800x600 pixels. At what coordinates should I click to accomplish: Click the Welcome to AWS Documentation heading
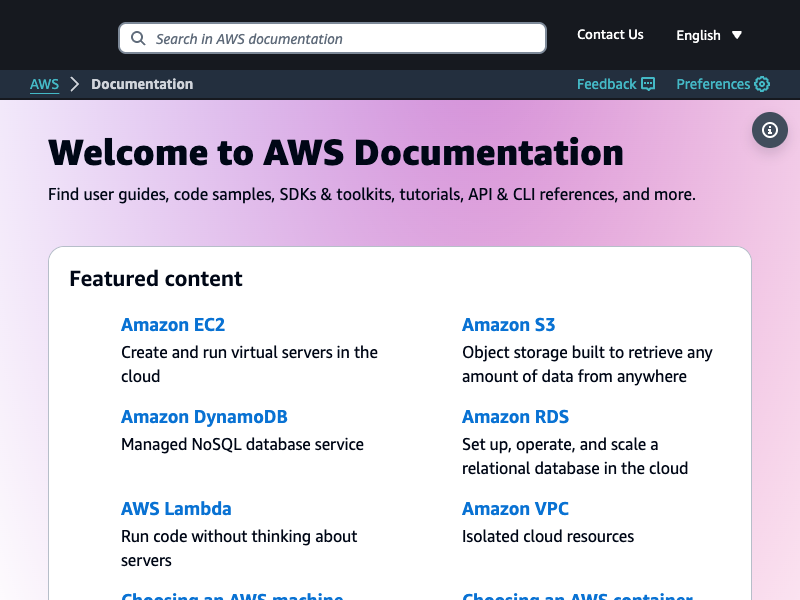pos(336,153)
